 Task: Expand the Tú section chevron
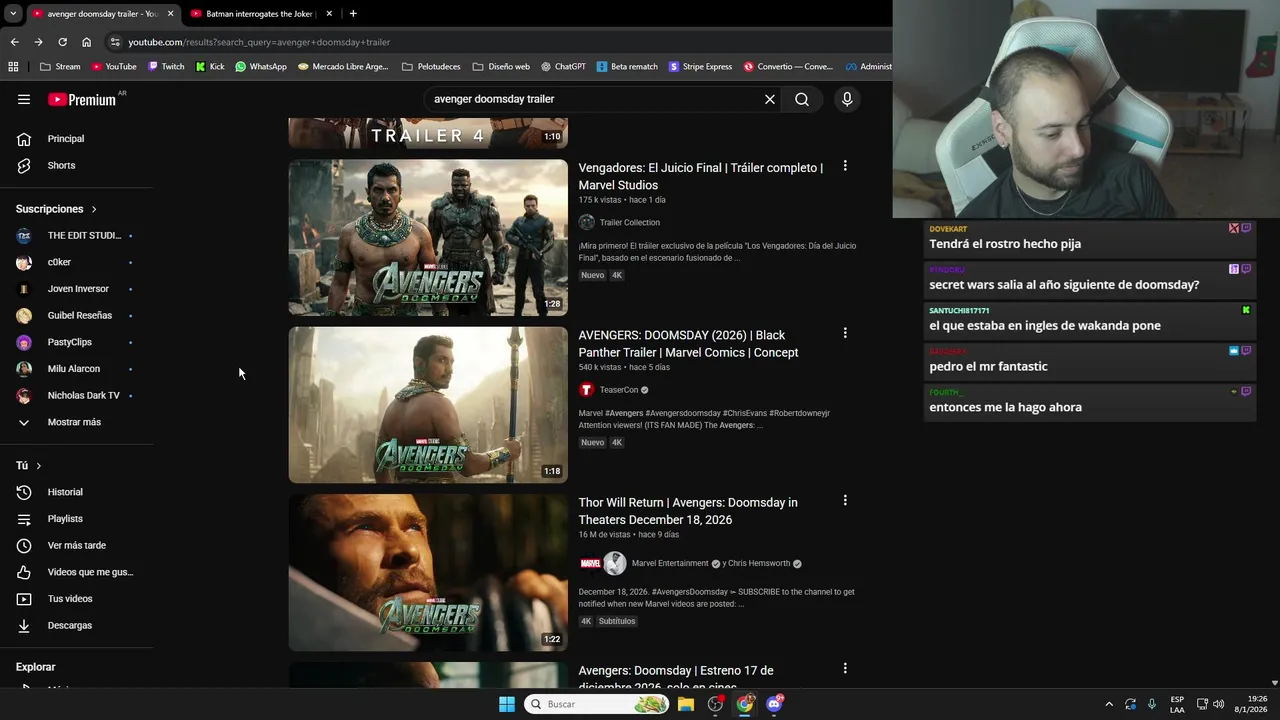coord(39,466)
